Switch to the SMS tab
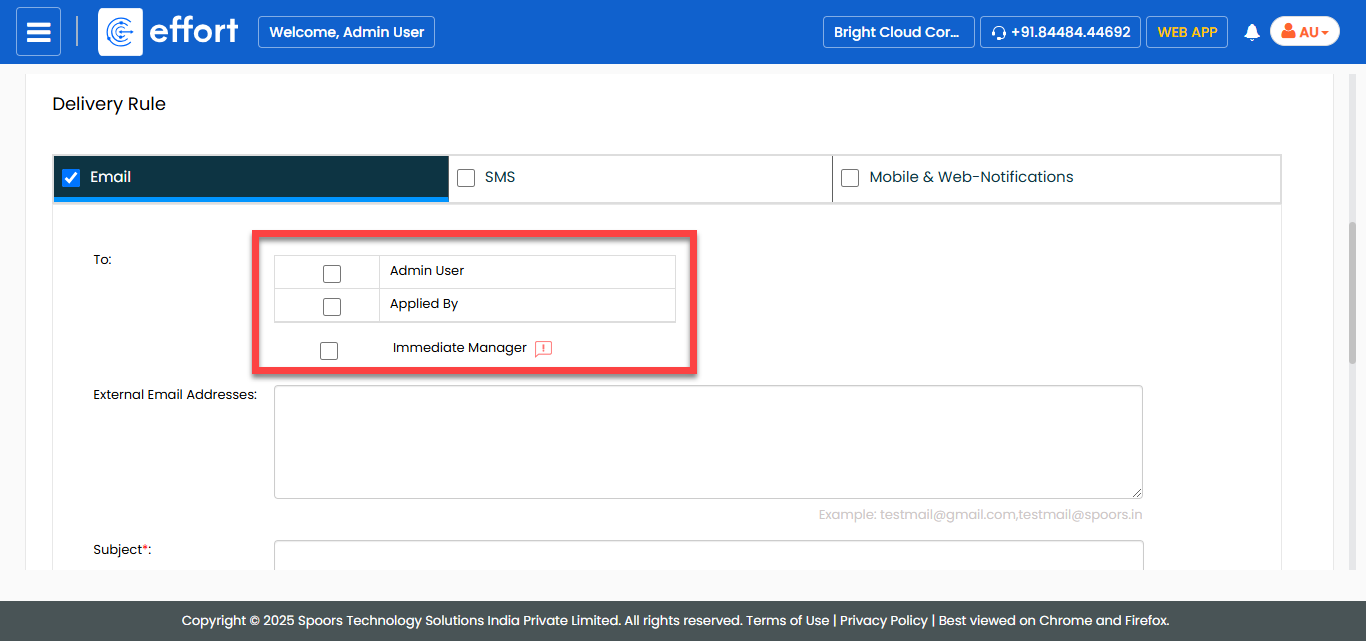1366x641 pixels. point(500,177)
